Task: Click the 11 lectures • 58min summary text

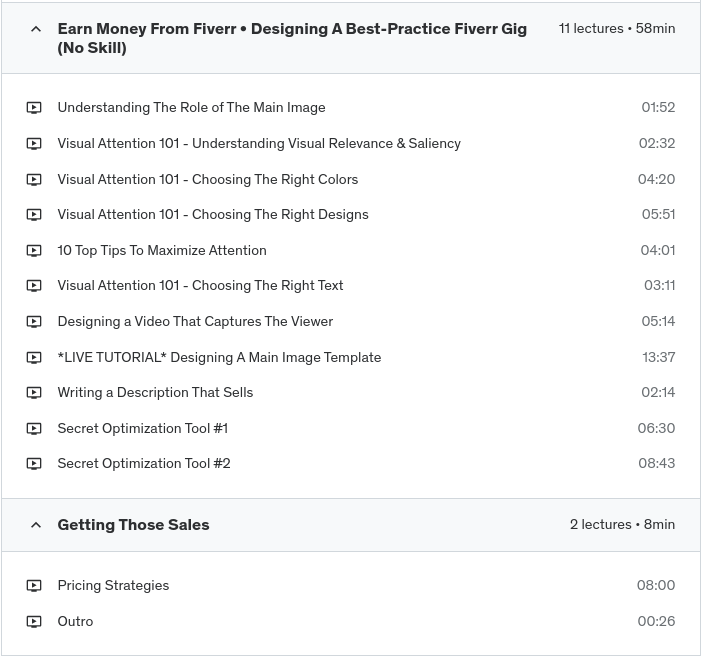Action: pyautogui.click(x=616, y=29)
